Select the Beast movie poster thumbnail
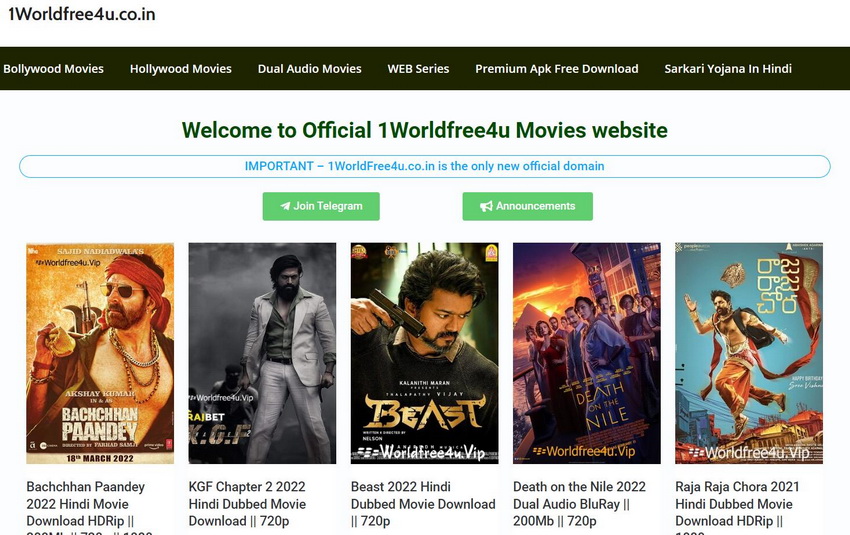Image resolution: width=850 pixels, height=535 pixels. click(424, 353)
